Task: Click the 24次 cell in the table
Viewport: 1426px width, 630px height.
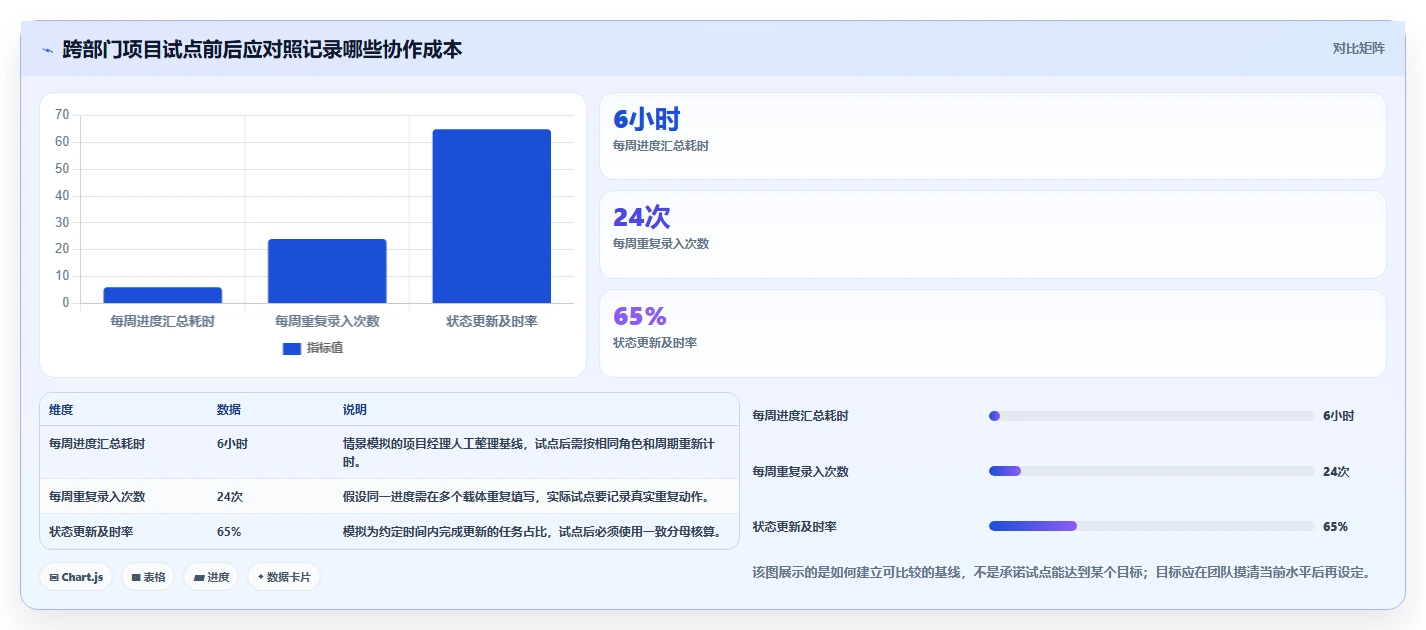Action: (x=230, y=497)
